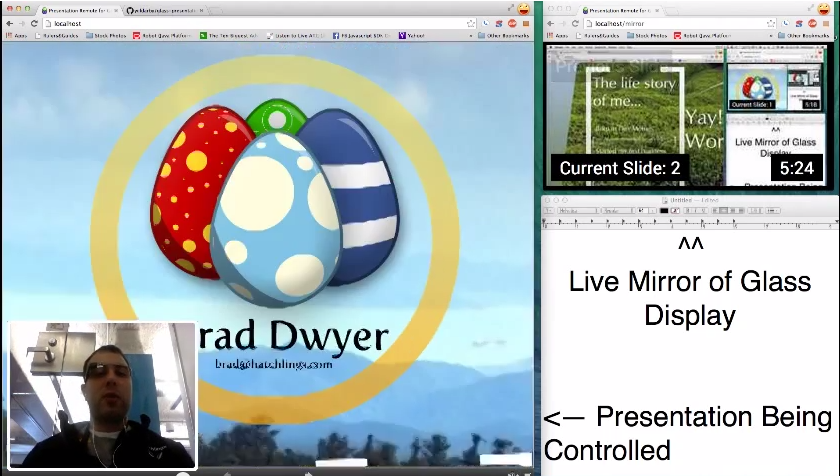Open a new tab in the left browser
Viewport: 840px width, 476px height.
[215, 10]
